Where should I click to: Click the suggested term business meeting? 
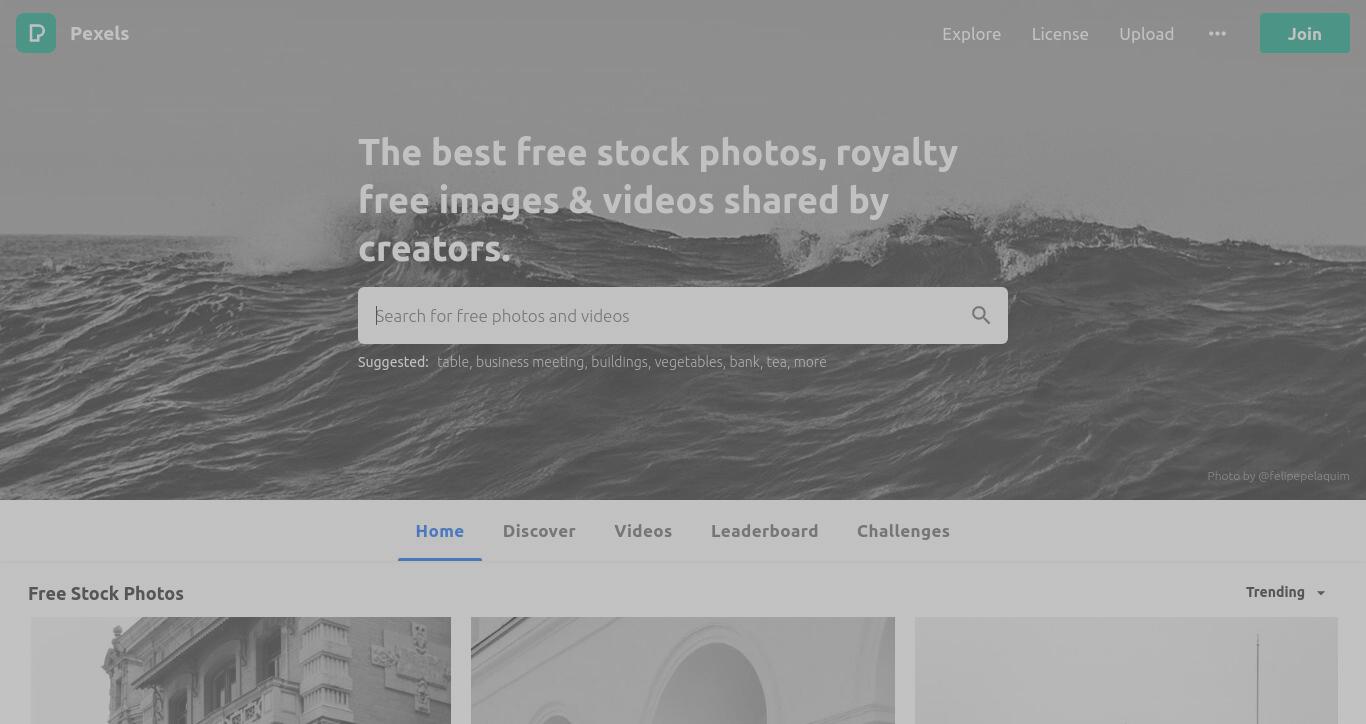(530, 362)
